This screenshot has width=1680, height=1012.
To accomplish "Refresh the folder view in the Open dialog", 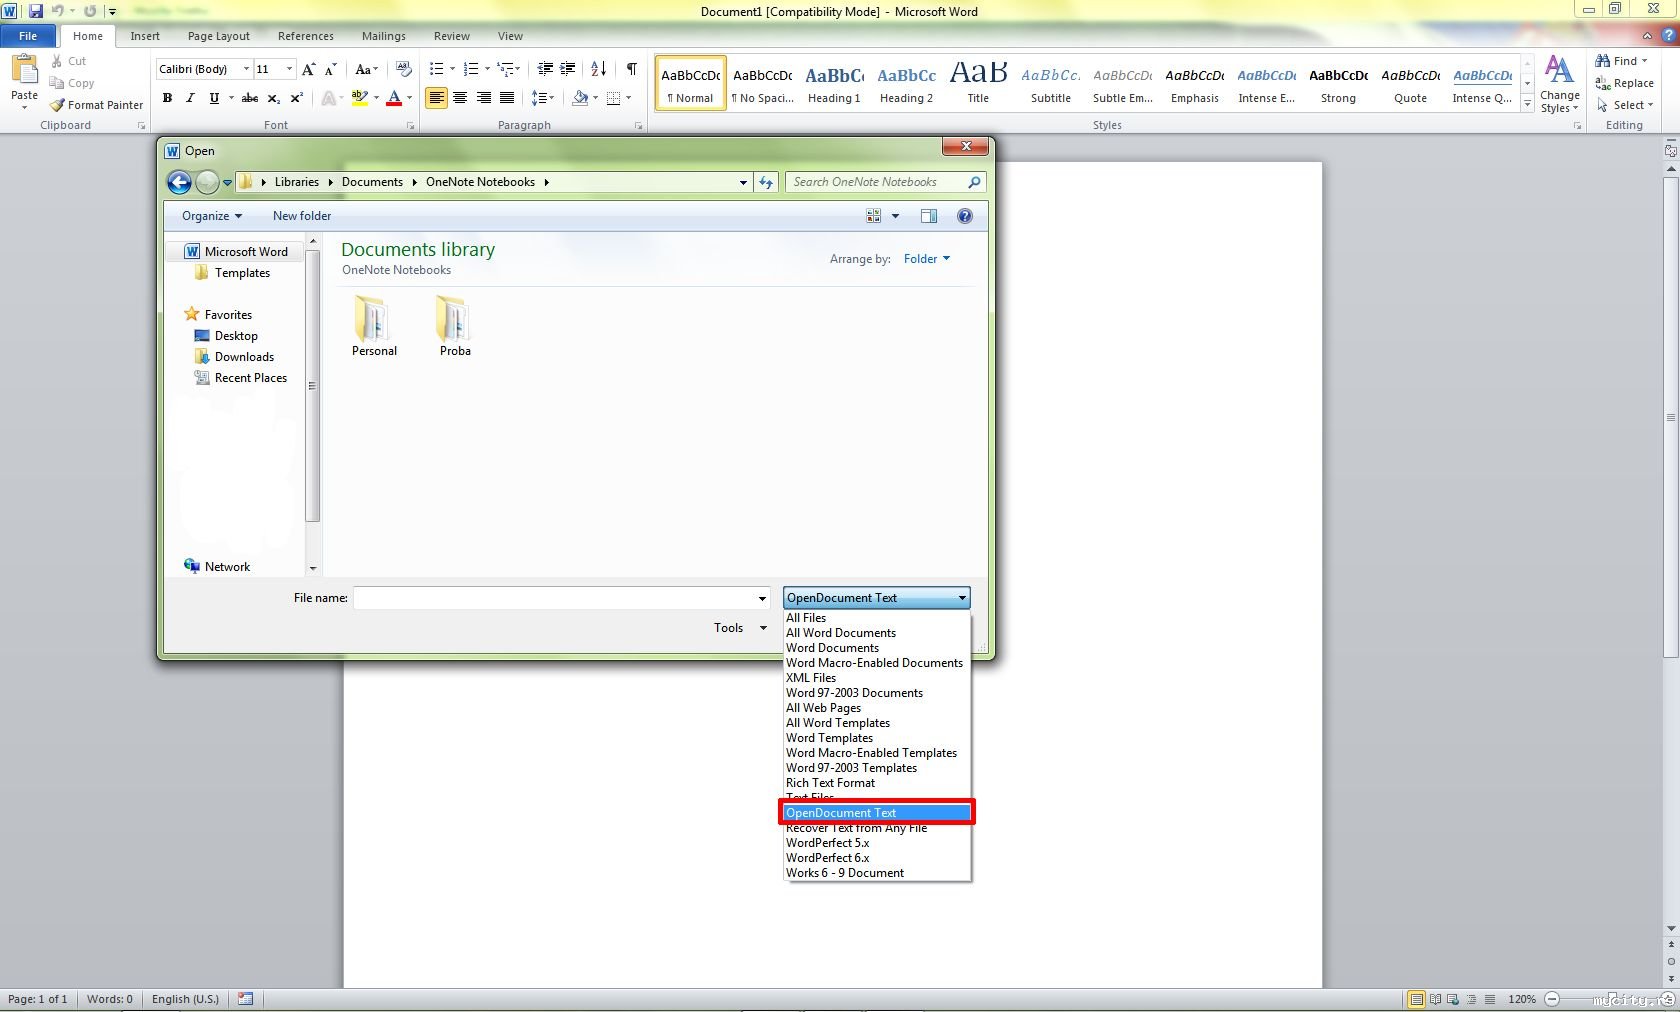I will [x=766, y=182].
